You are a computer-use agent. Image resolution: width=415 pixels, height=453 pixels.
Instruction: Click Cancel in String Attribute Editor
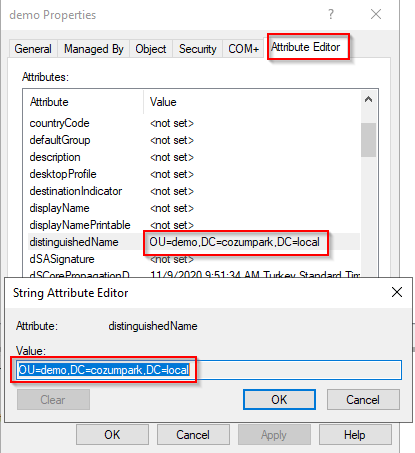[x=363, y=400]
